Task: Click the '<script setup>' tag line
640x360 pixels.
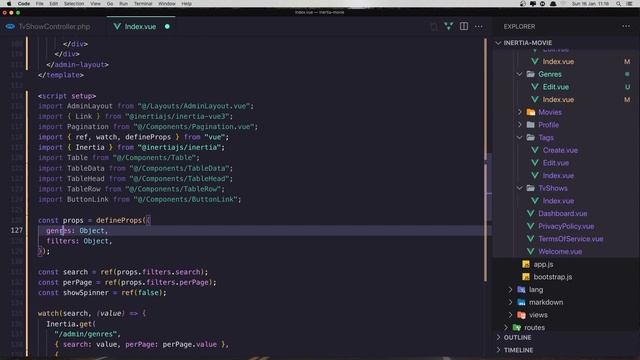Action: pos(67,96)
